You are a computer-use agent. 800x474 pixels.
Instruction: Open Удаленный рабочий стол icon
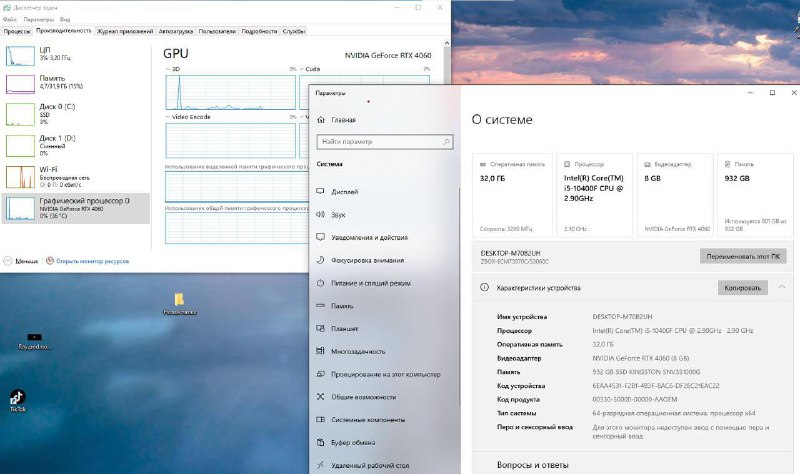[320, 465]
